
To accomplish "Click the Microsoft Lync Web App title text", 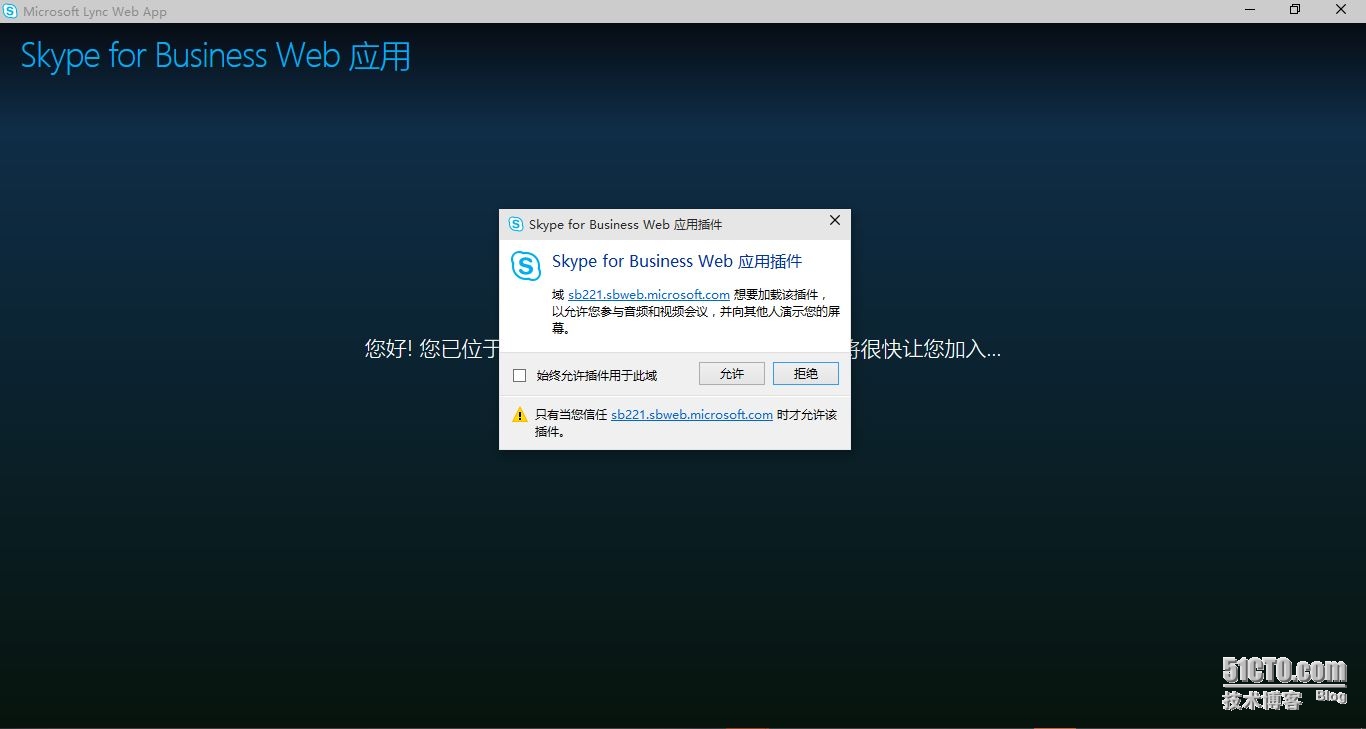I will 95,12.
